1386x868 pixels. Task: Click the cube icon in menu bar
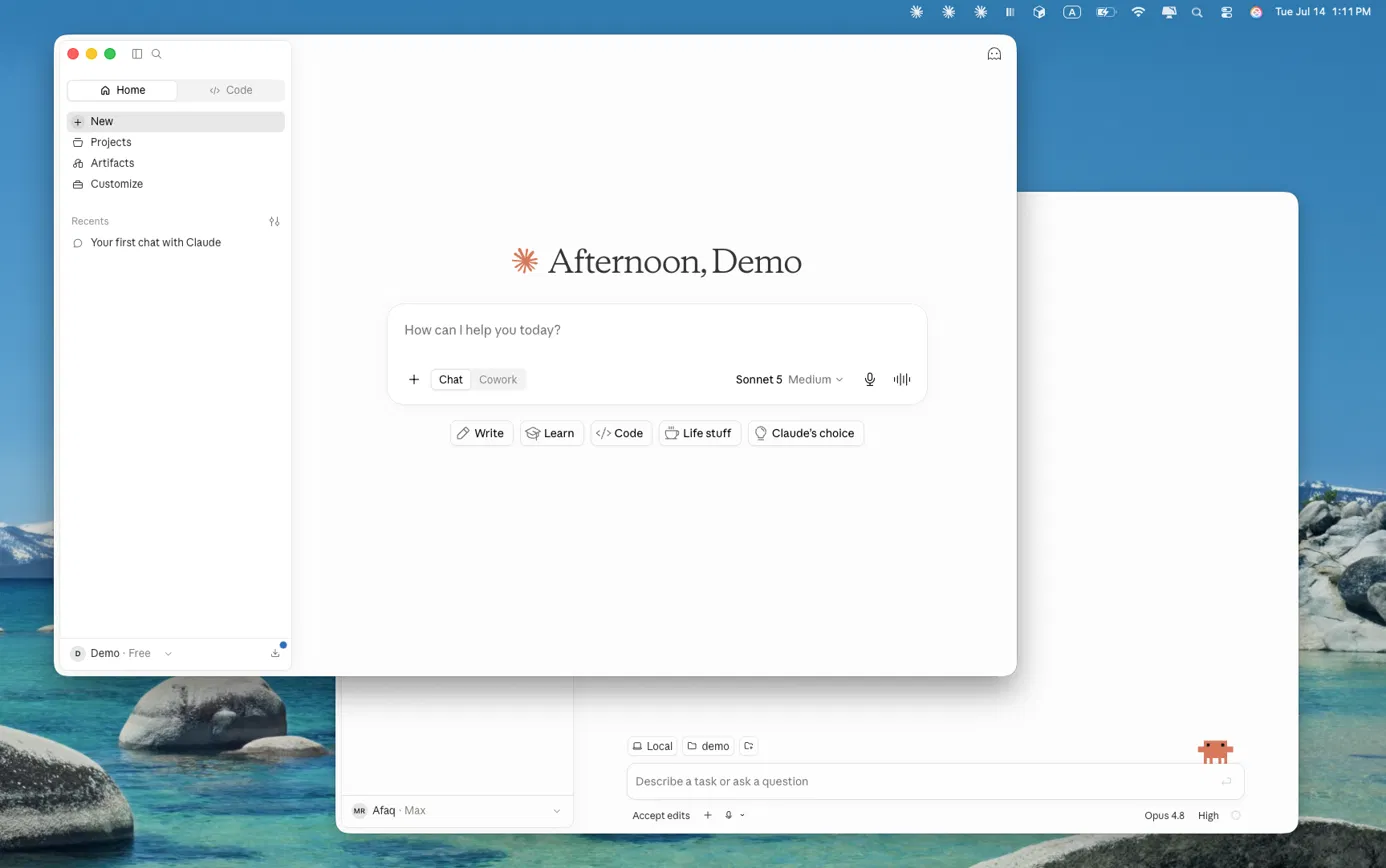click(x=1040, y=12)
